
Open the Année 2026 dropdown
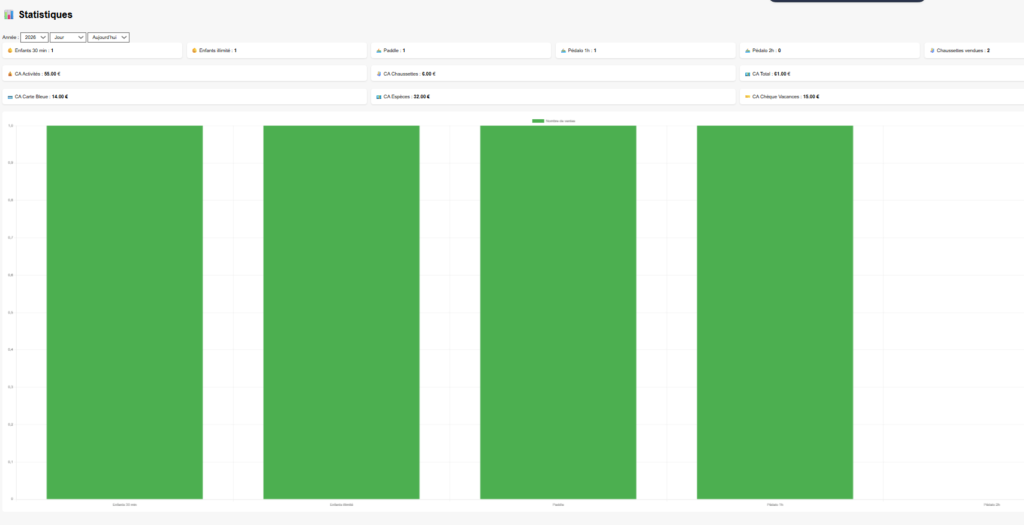tap(34, 37)
